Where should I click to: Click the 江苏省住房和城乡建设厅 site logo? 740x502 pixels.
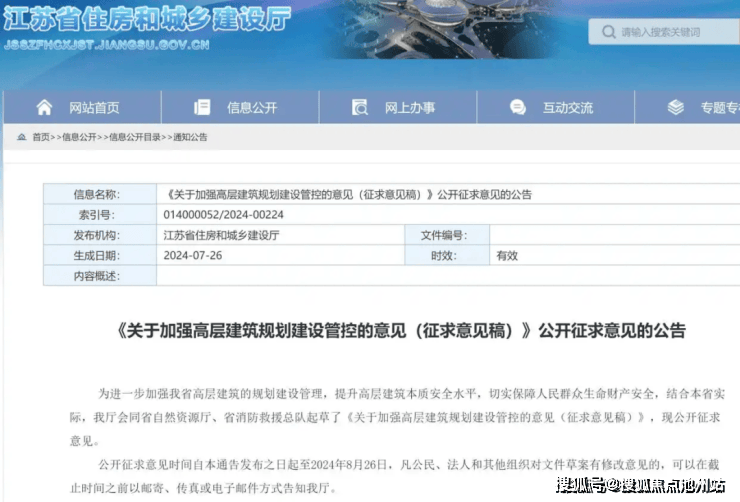(x=147, y=19)
